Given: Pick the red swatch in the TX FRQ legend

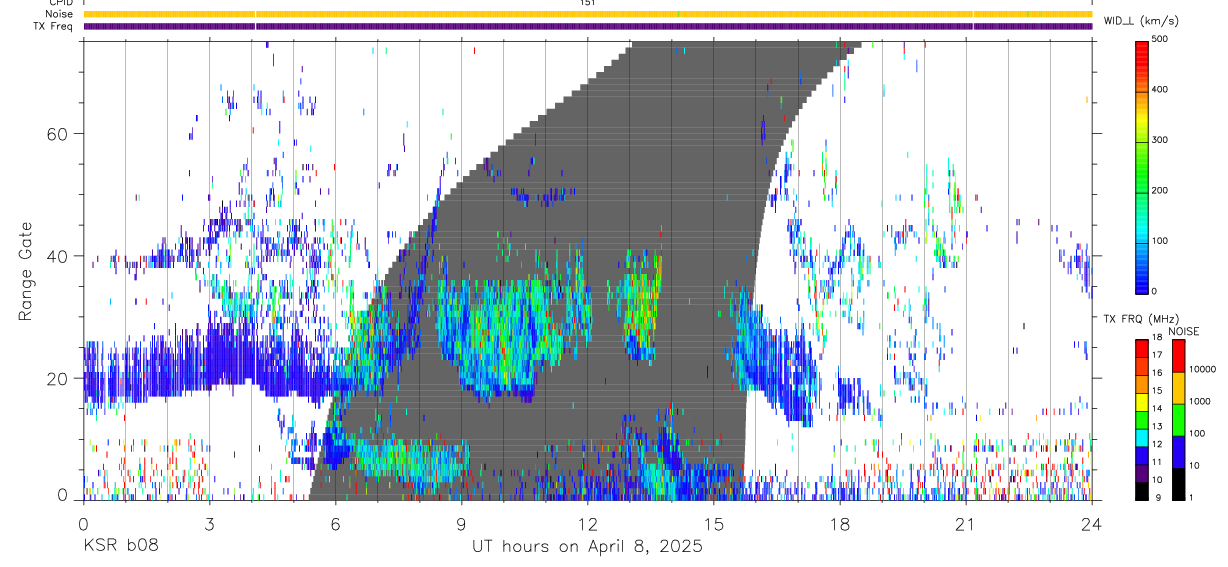Looking at the screenshot, I should 1141,348.
